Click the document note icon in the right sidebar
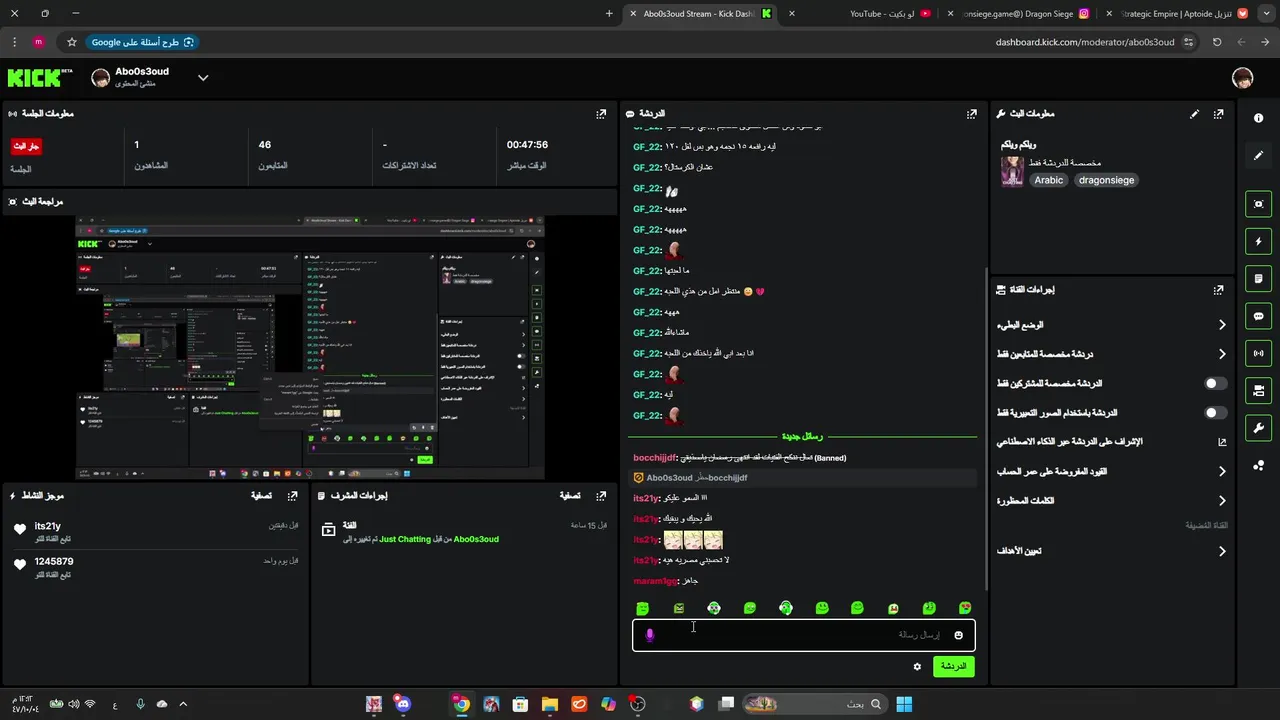 pos(1258,278)
